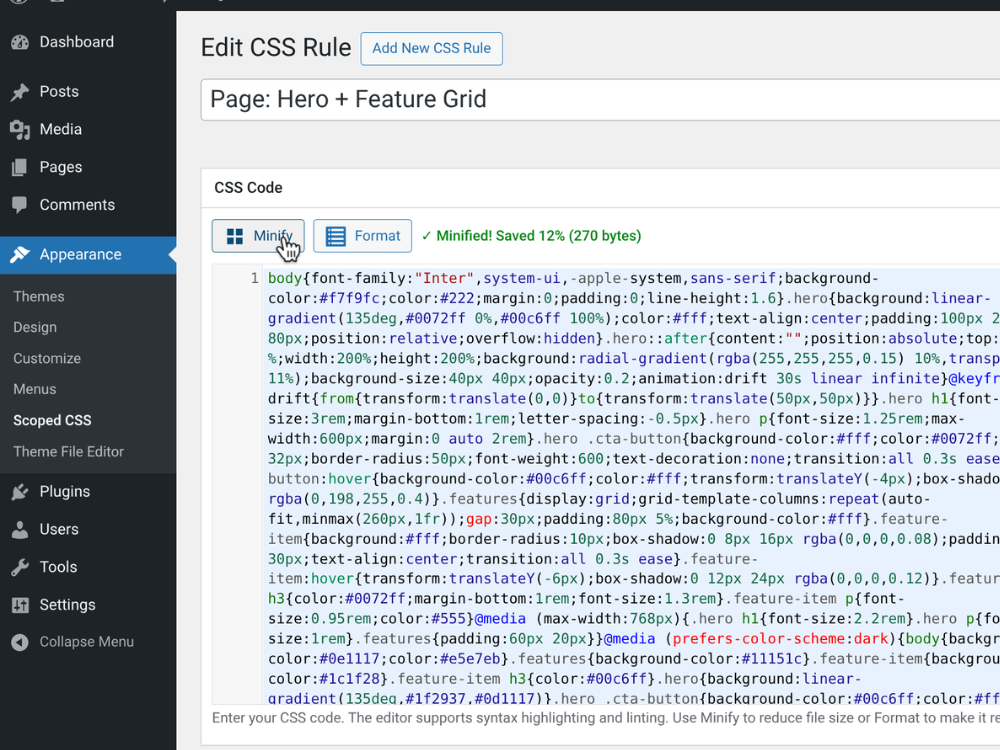Image resolution: width=1000 pixels, height=750 pixels.
Task: Open the Tools menu label
Action: pyautogui.click(x=58, y=567)
